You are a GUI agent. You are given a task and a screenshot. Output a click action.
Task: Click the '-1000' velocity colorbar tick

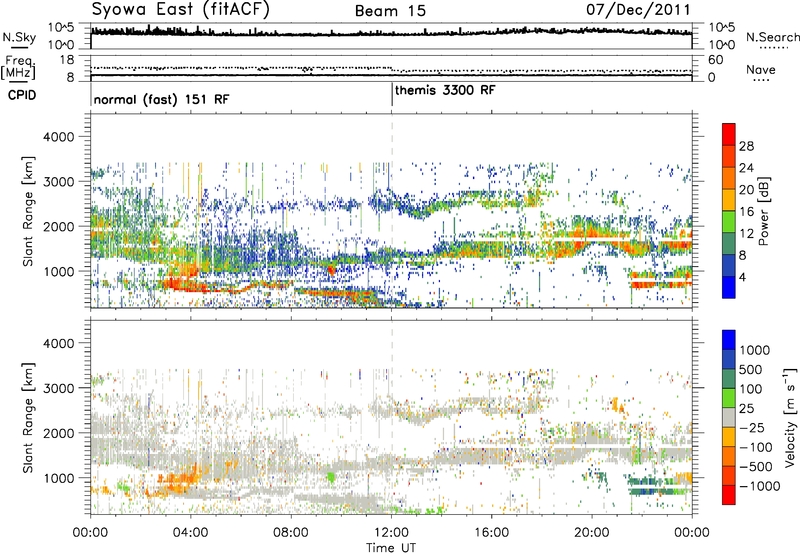(x=759, y=486)
